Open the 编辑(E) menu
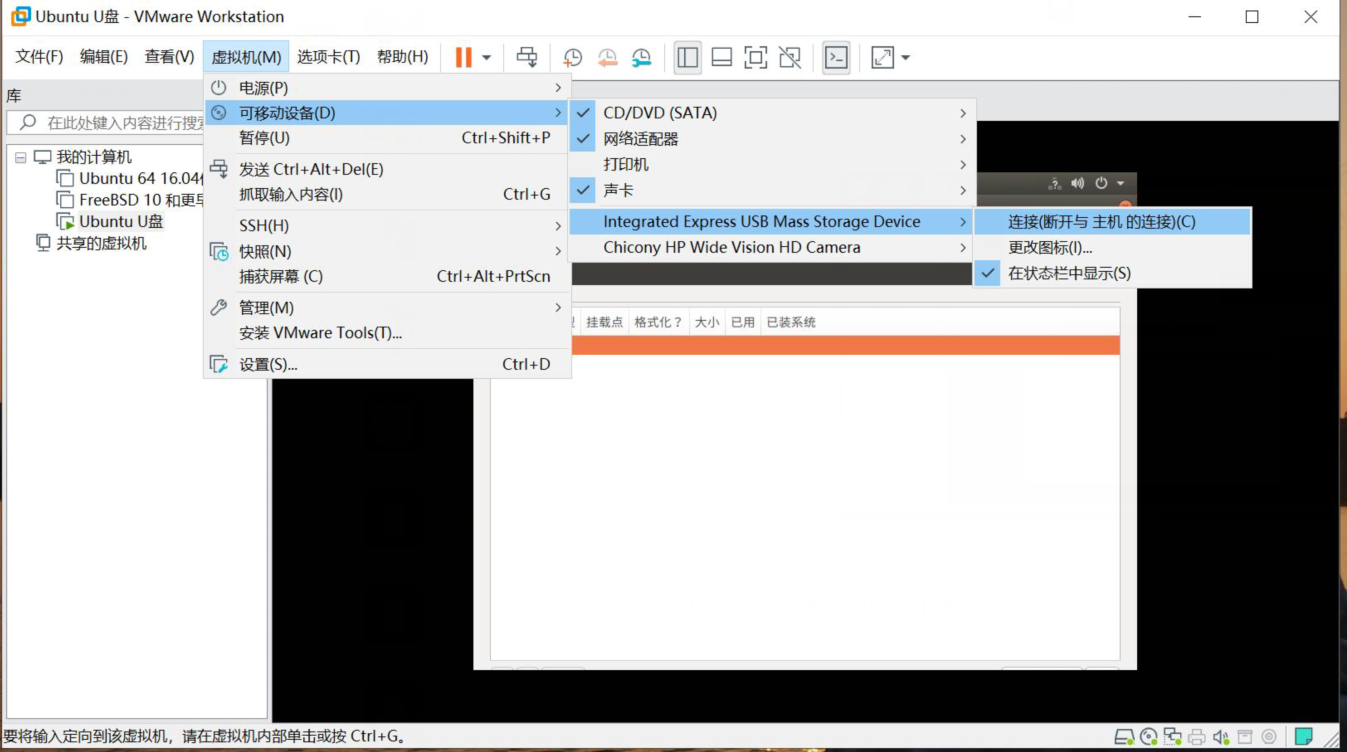 click(104, 57)
